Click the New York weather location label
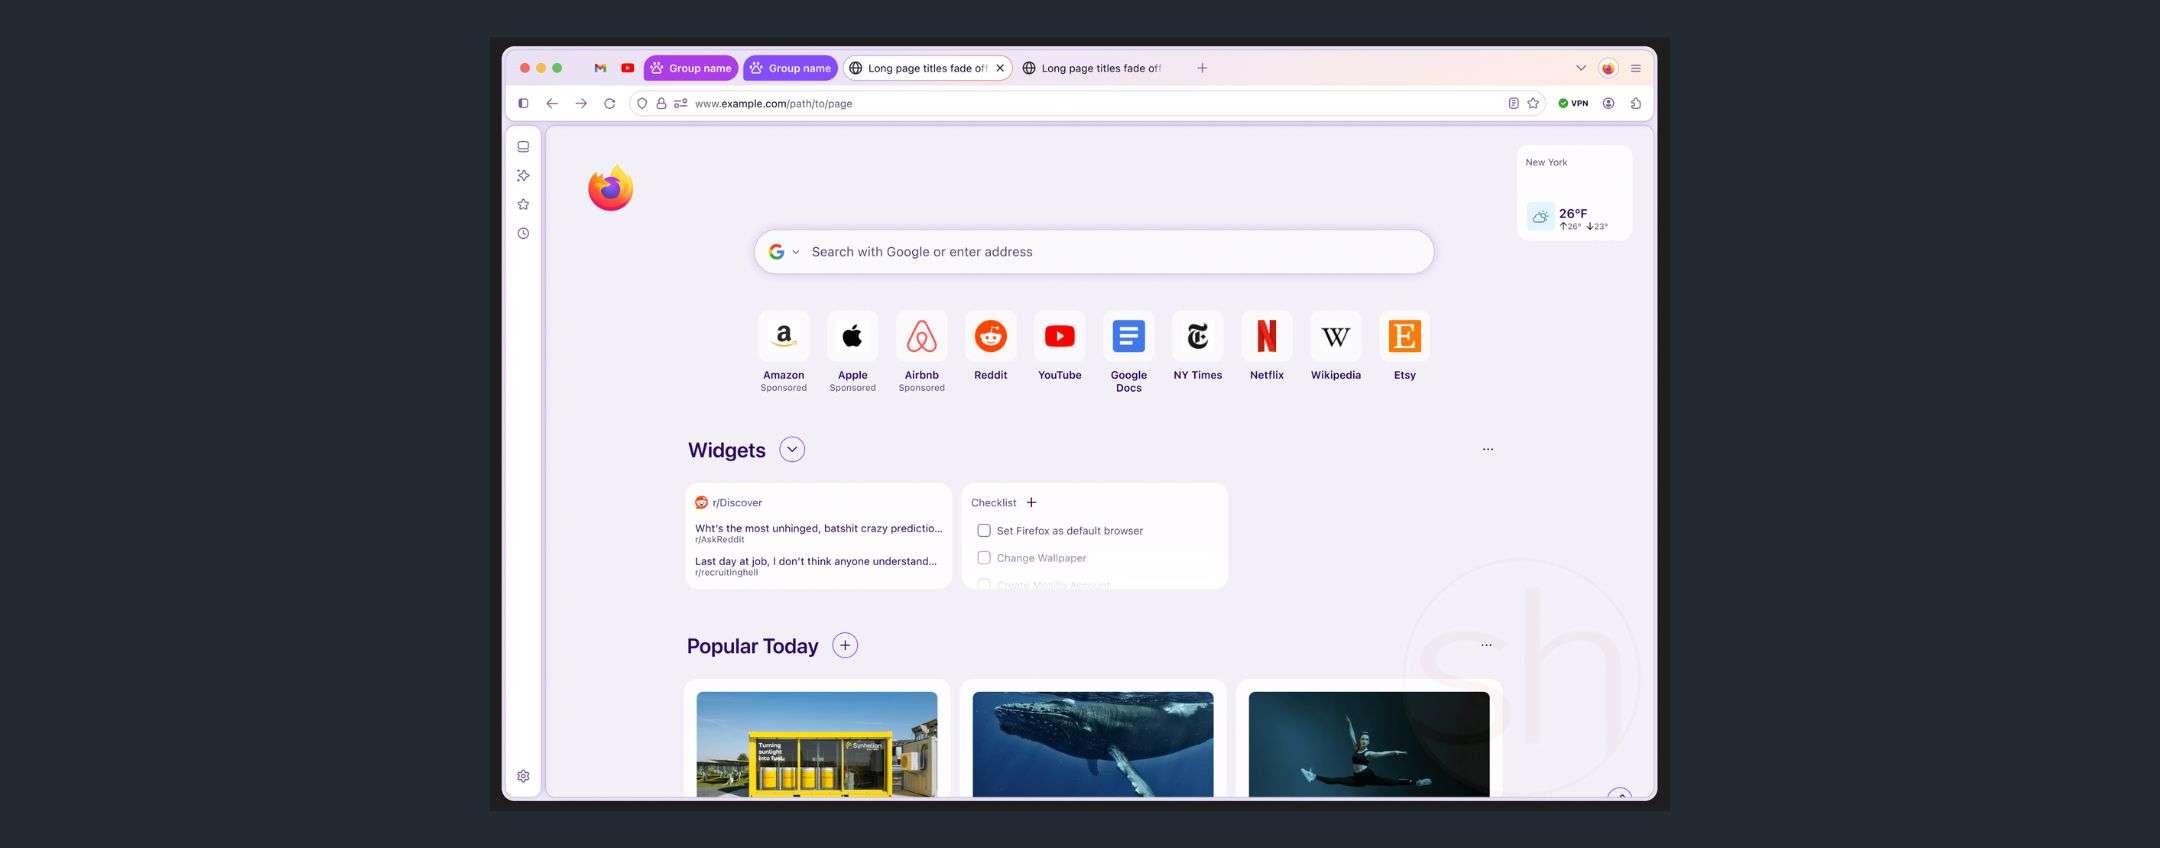 click(1546, 162)
